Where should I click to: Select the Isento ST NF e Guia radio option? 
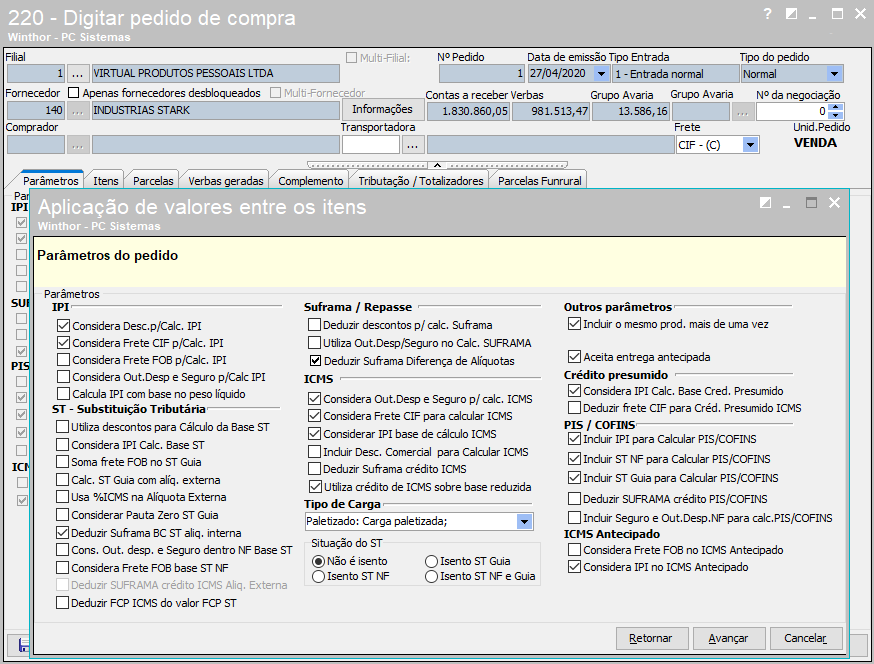coord(431,576)
